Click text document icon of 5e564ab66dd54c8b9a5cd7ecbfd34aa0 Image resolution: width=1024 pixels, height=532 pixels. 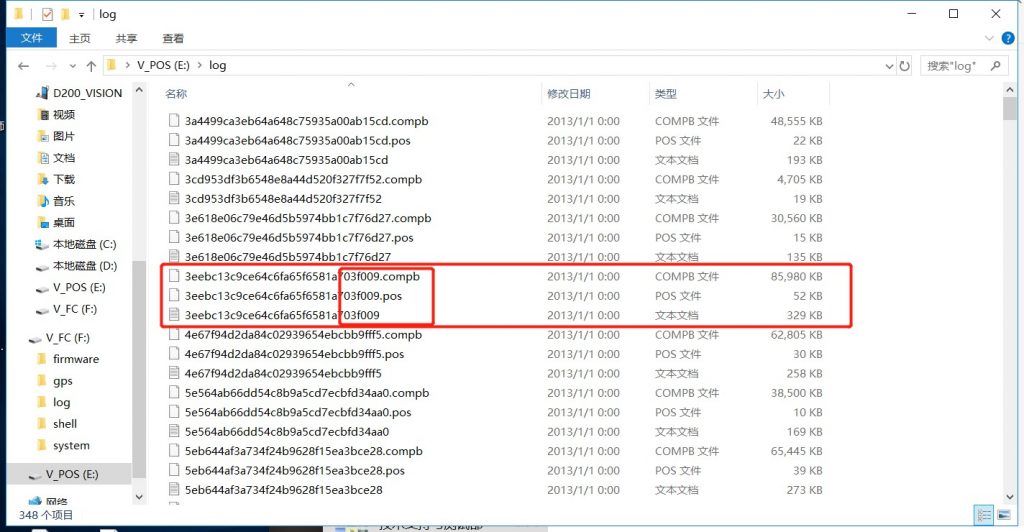coord(174,431)
